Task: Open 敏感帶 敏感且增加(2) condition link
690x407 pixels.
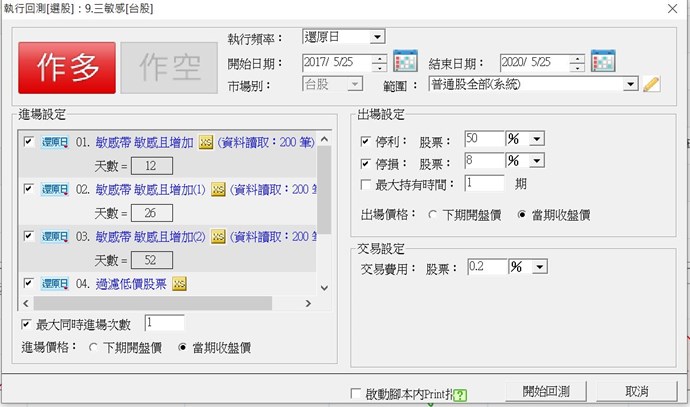Action: click(150, 237)
